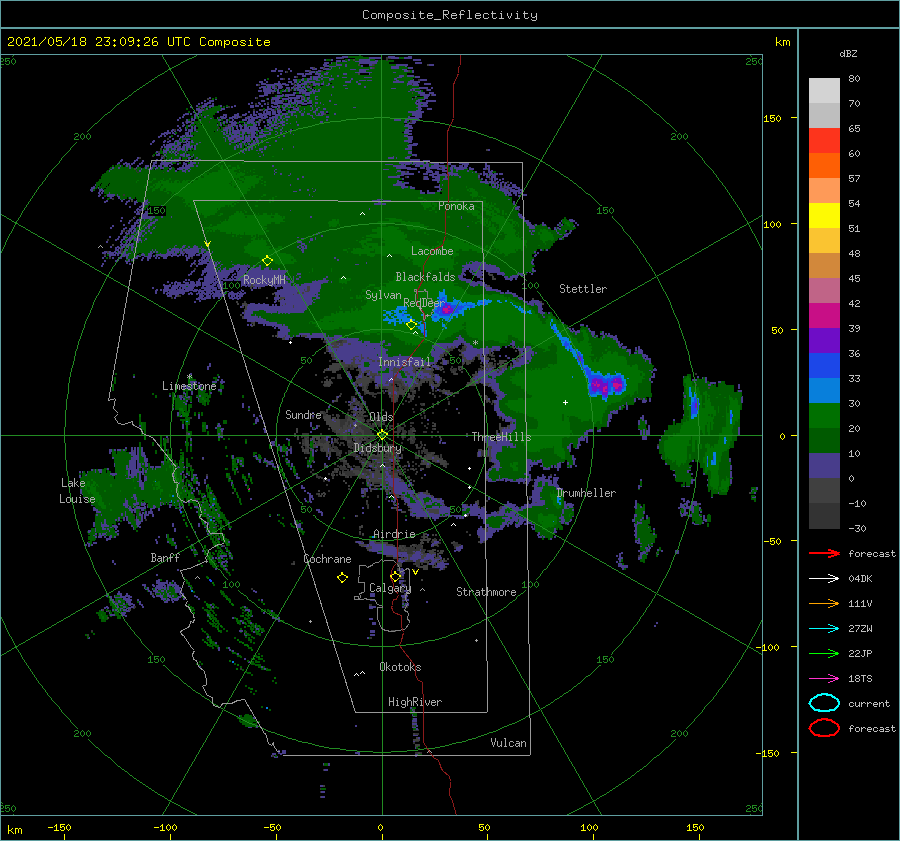The height and width of the screenshot is (841, 900).
Task: Click the Vulcan town label
Action: pyautogui.click(x=508, y=743)
